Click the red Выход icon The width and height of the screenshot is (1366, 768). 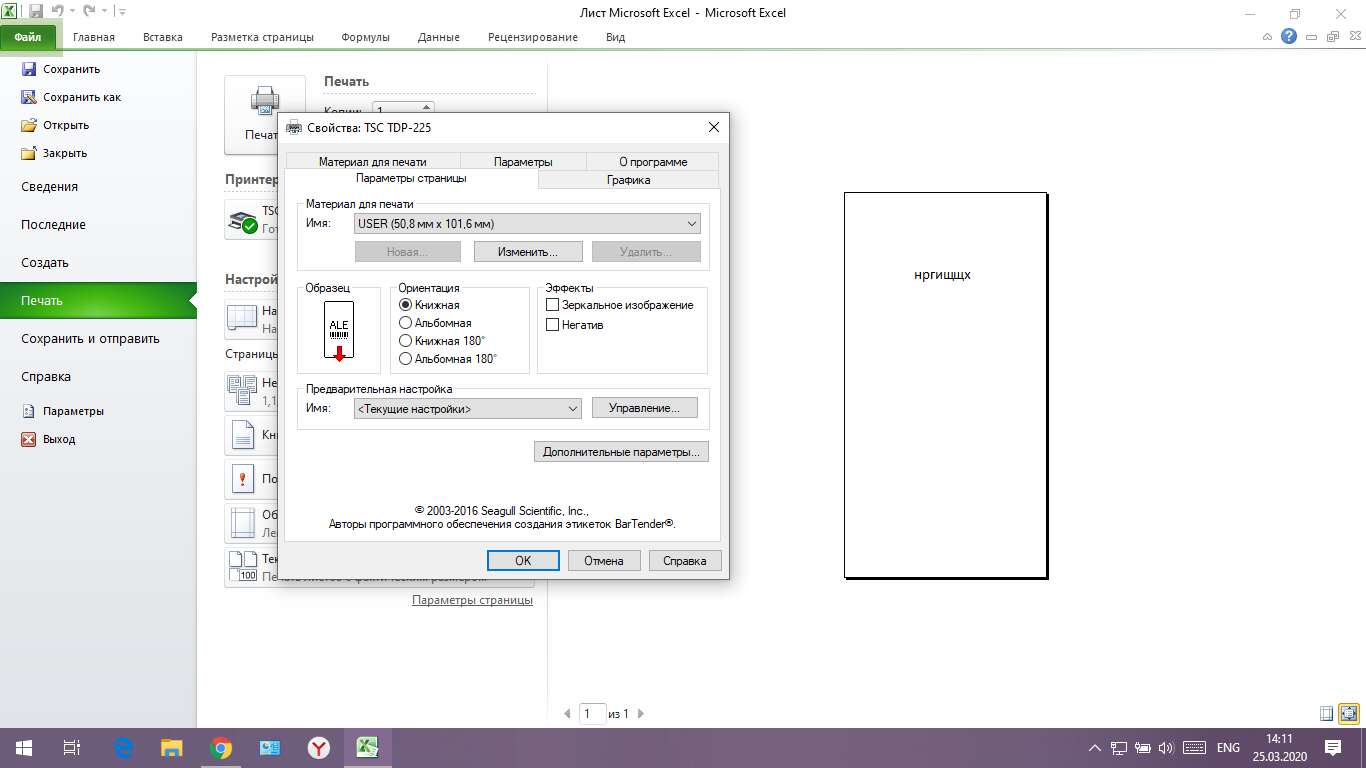[29, 439]
